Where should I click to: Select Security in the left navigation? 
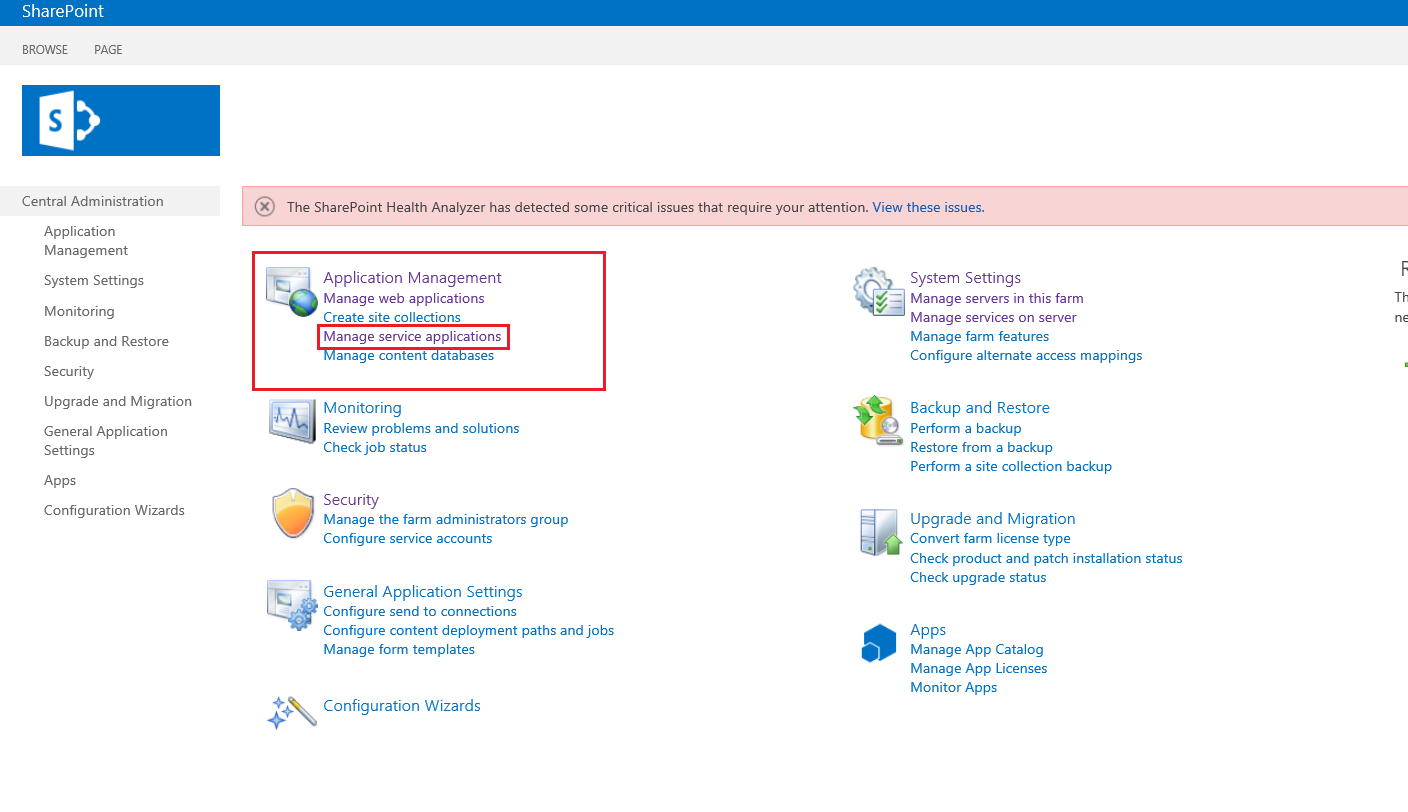(x=69, y=371)
